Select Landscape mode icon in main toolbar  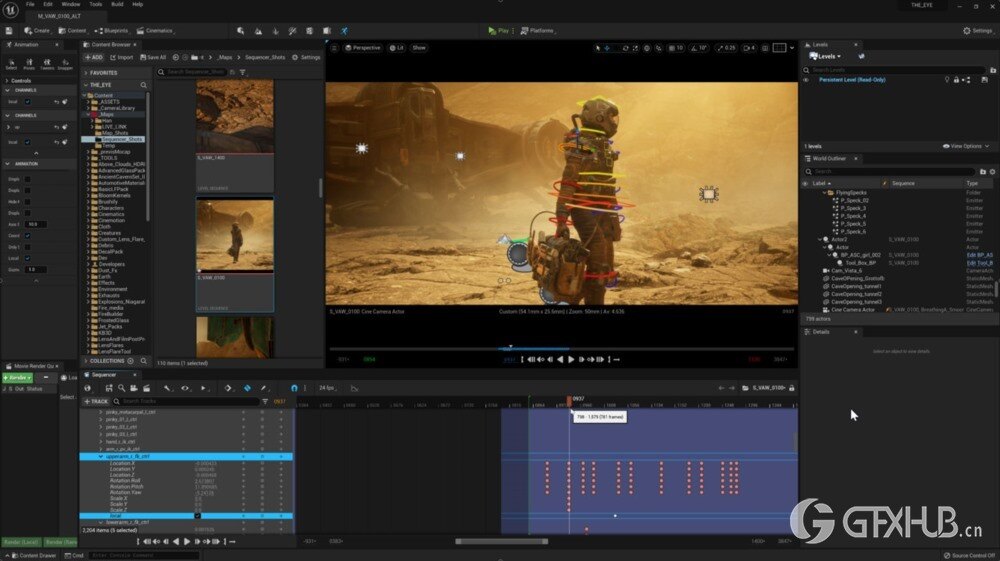[258, 31]
